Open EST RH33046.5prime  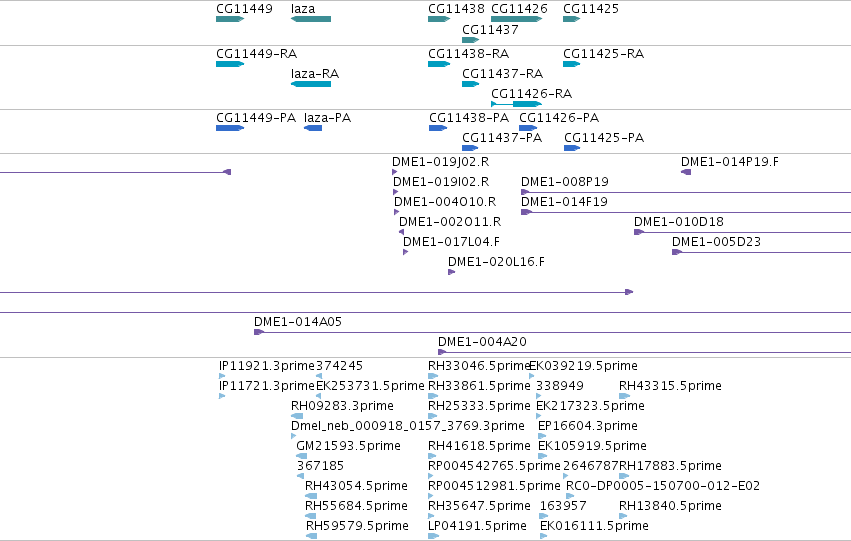479,366
